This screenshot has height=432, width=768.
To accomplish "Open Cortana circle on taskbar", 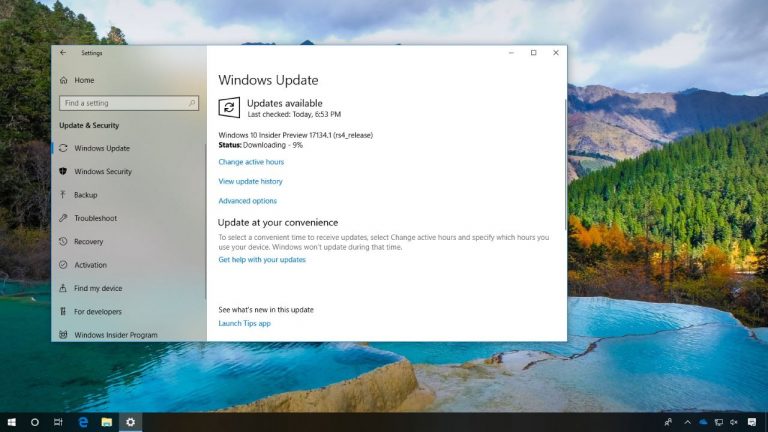I will point(35,422).
